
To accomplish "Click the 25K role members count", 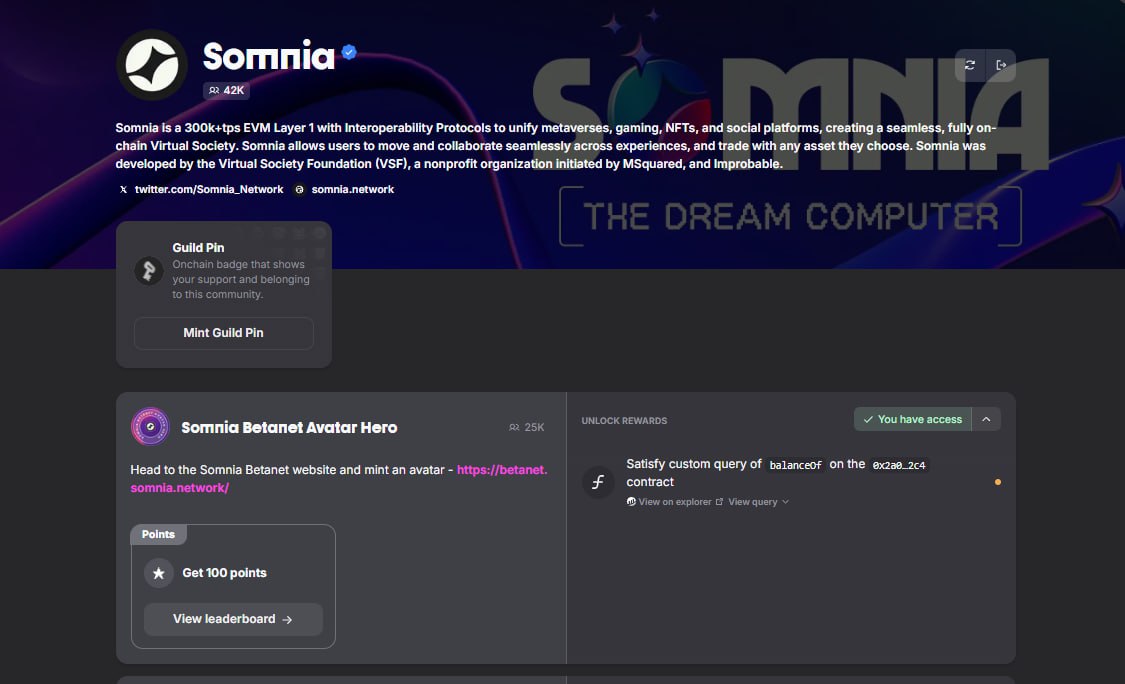I will pos(527,427).
